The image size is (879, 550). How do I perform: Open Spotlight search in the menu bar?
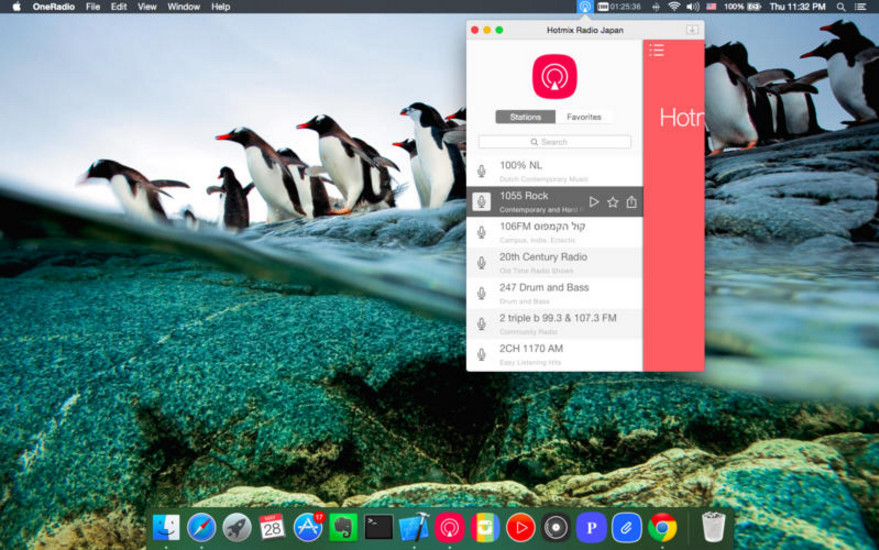[841, 7]
